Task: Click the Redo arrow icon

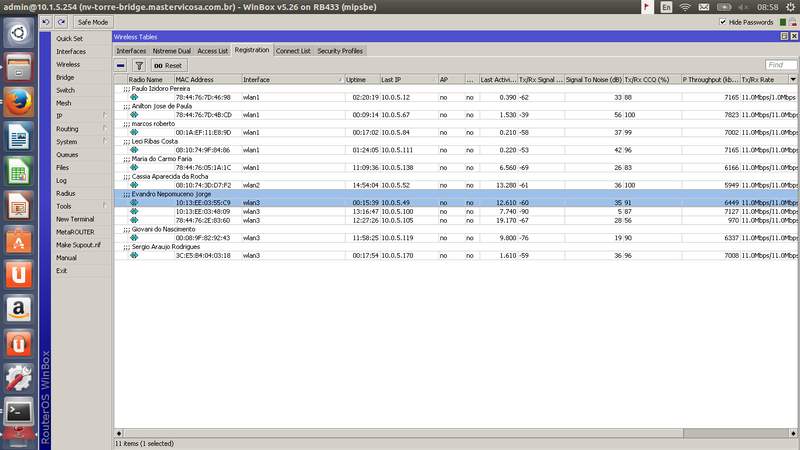Action: click(x=62, y=22)
